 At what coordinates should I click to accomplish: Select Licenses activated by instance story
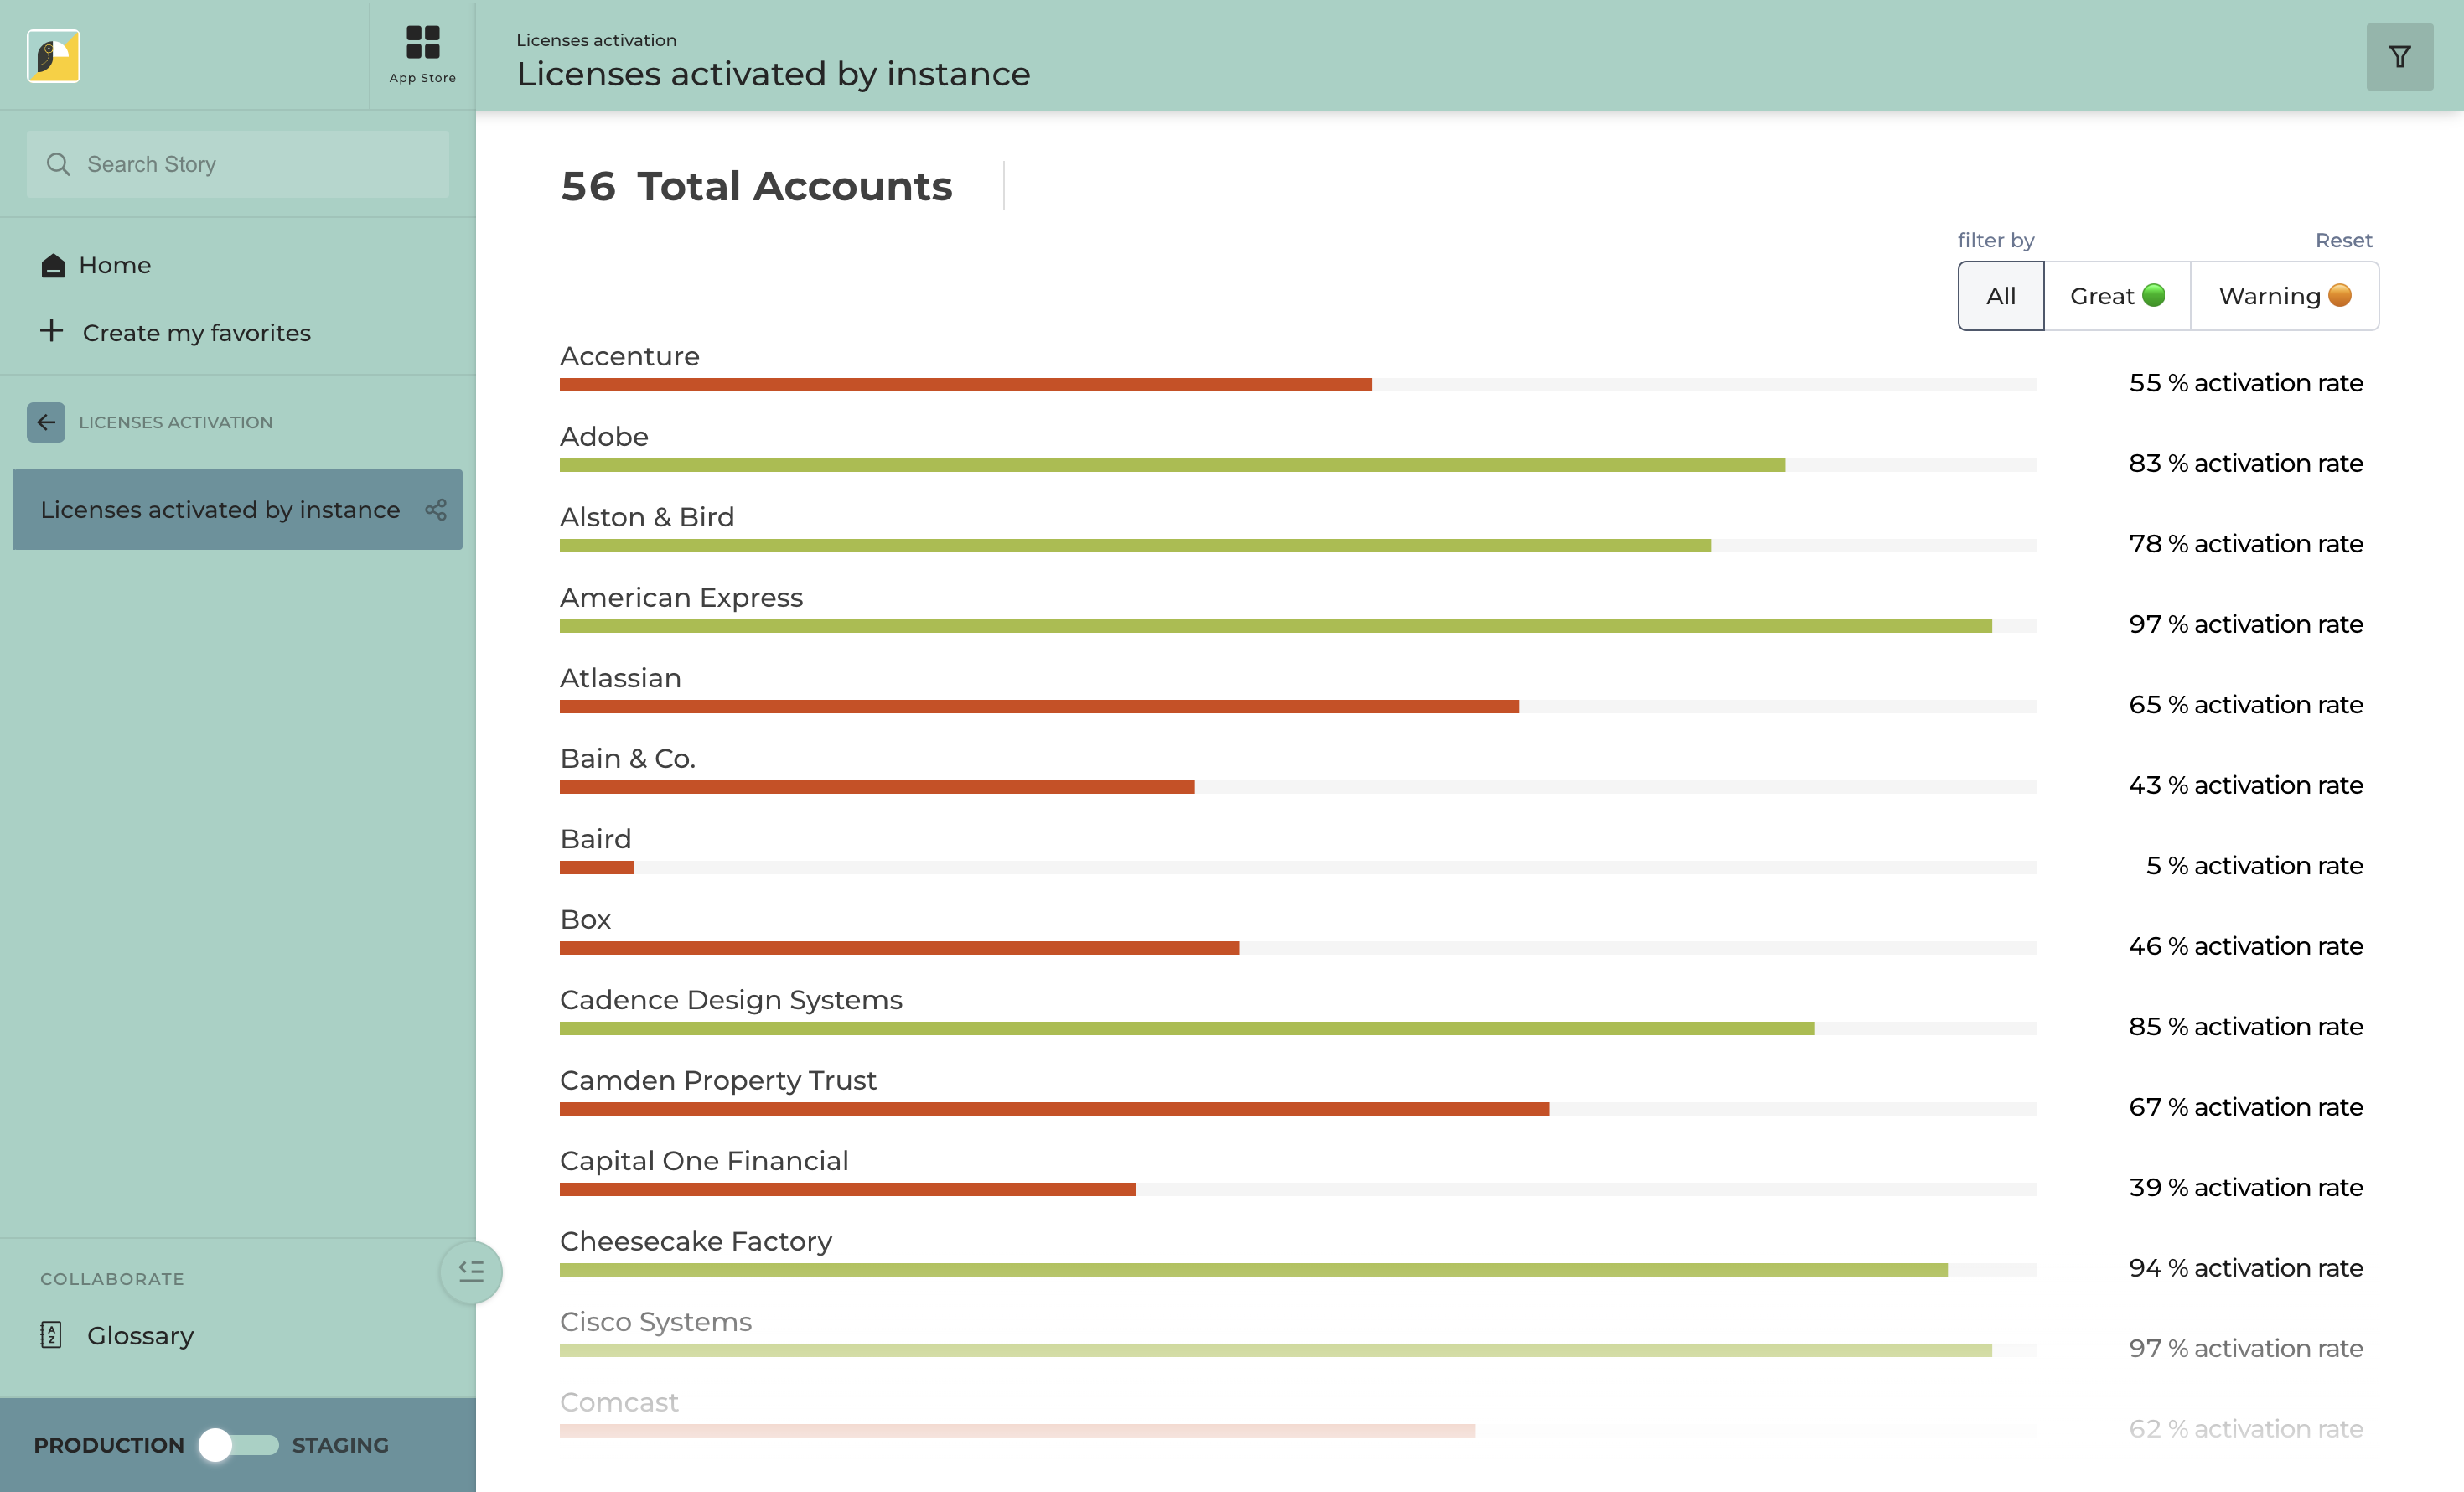coord(220,510)
